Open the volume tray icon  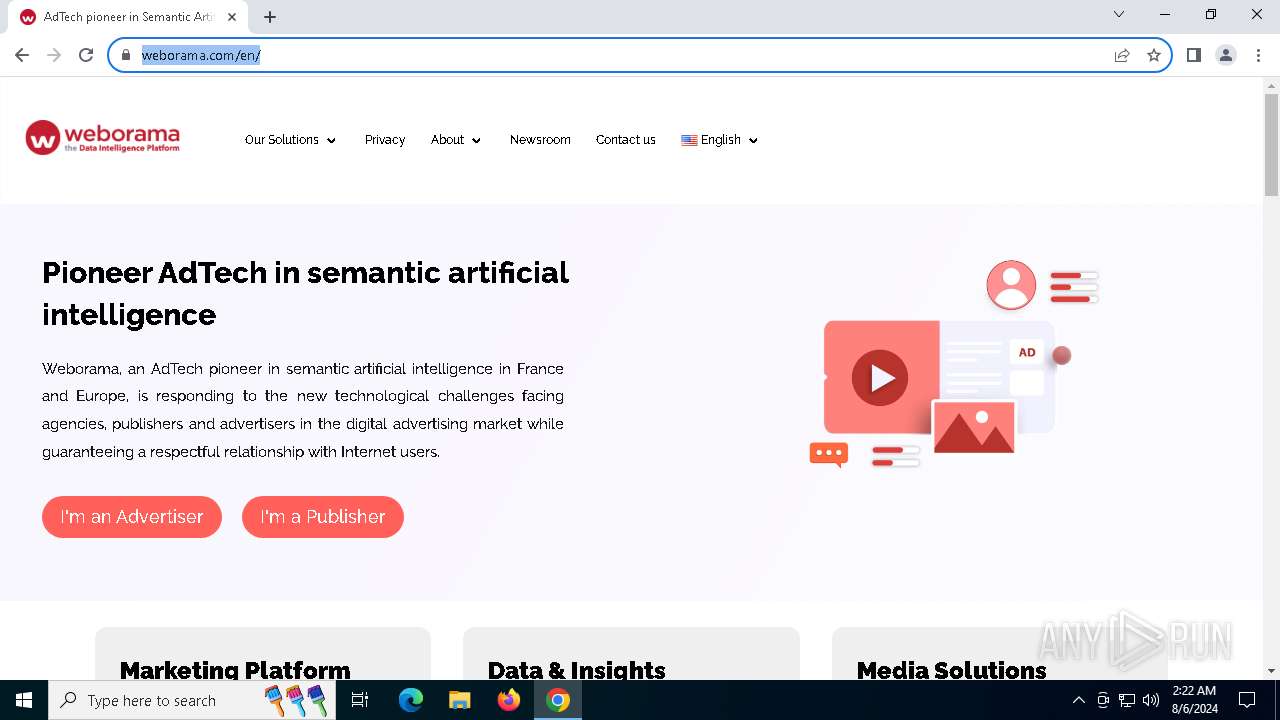(x=1151, y=700)
